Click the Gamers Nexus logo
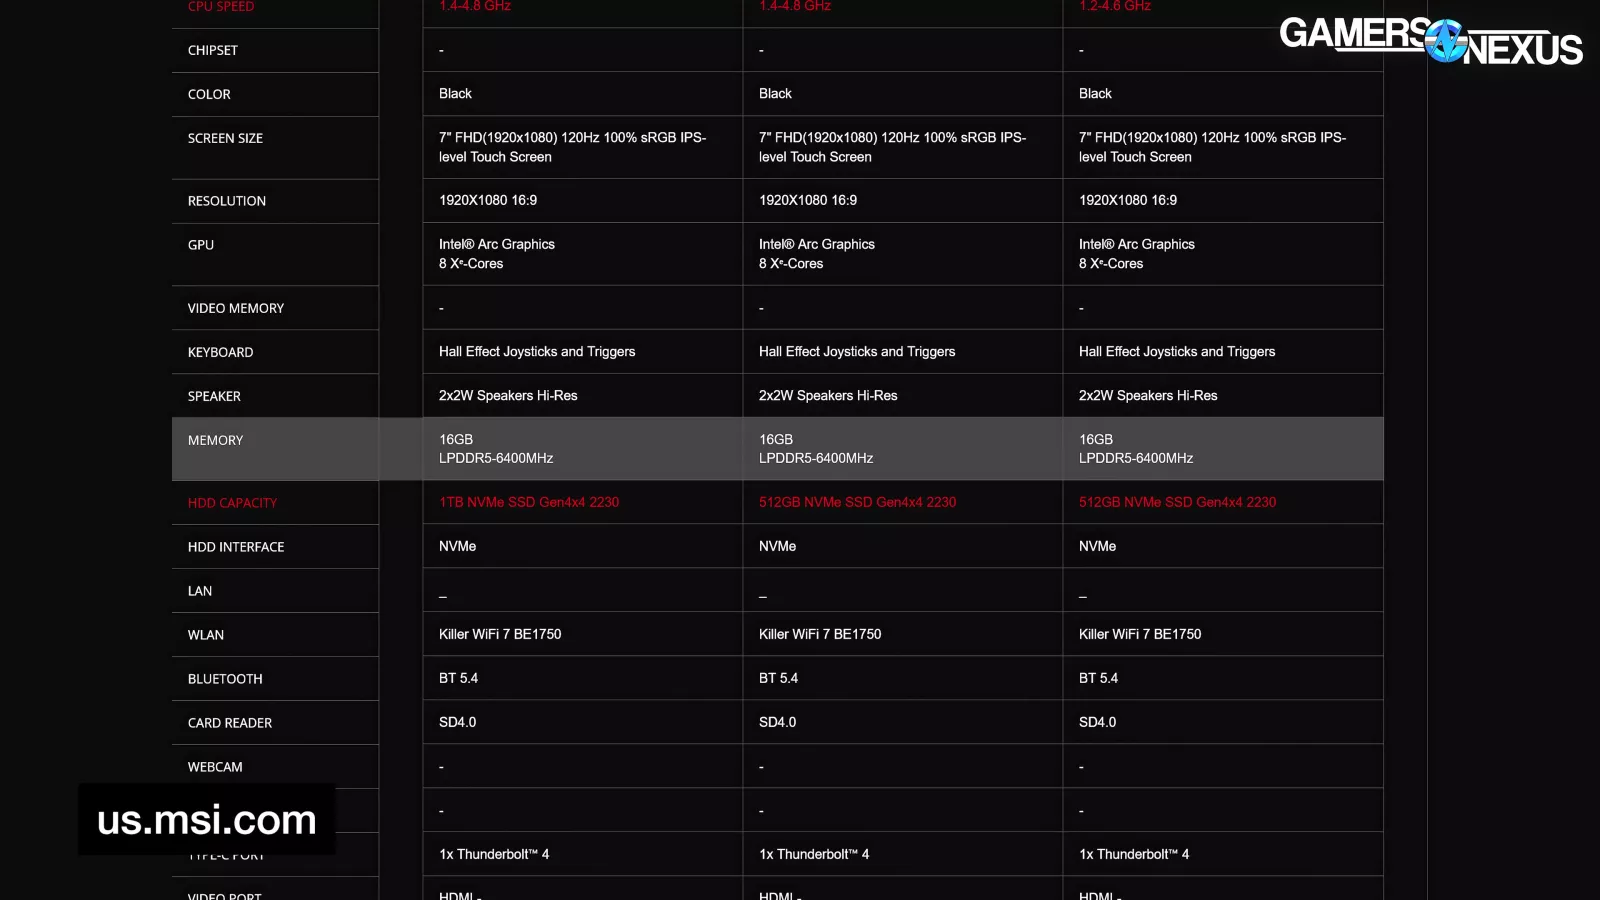The image size is (1600, 900). pos(1430,41)
